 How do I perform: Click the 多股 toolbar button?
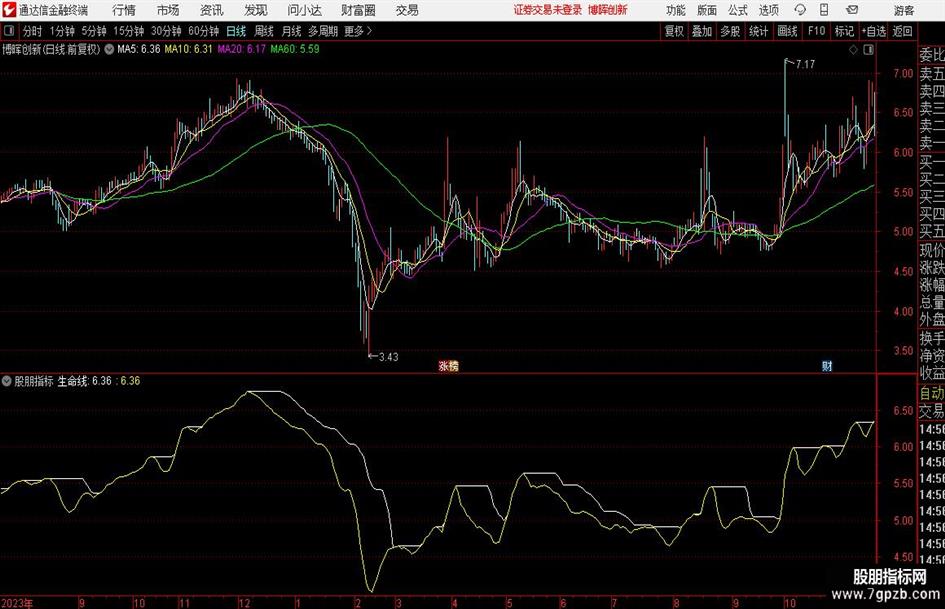pos(730,31)
